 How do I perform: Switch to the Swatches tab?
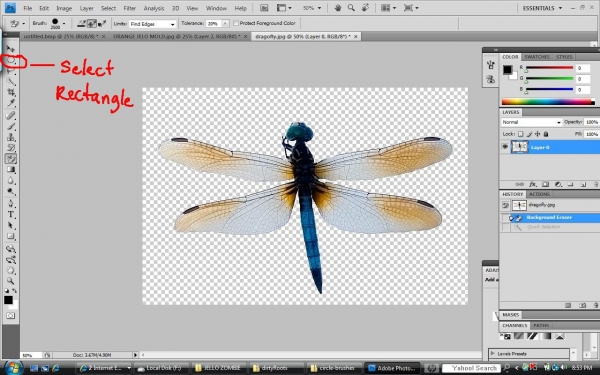click(x=537, y=57)
